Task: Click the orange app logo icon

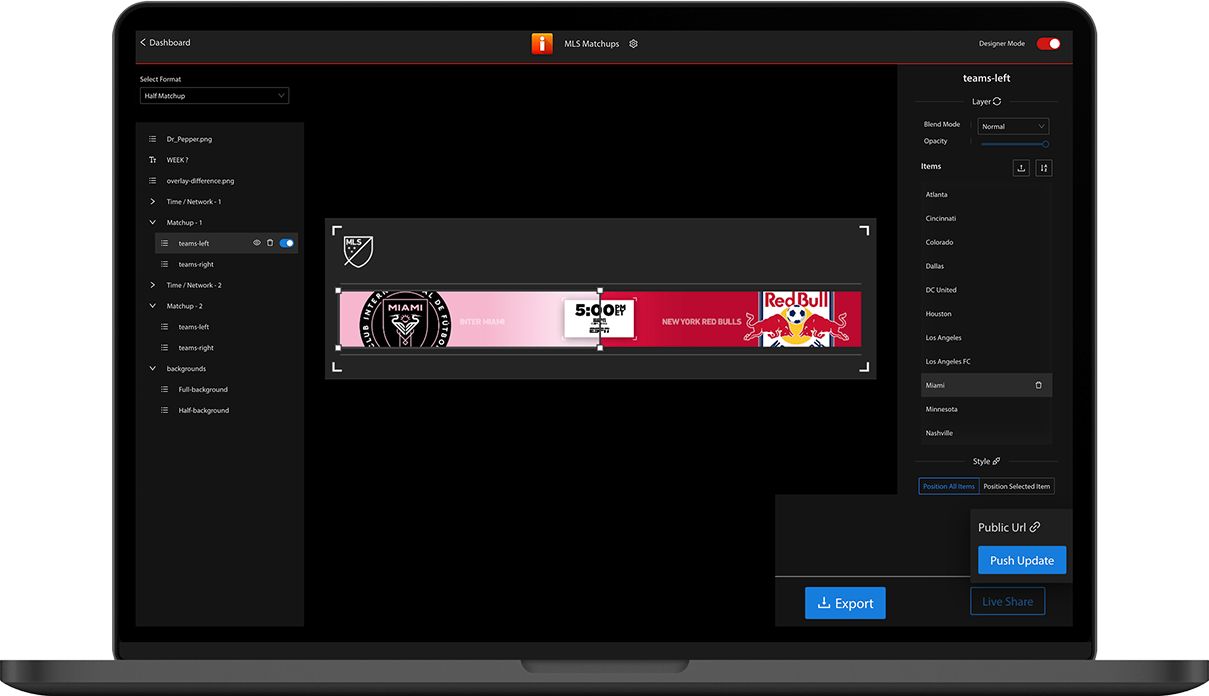Action: 542,44
